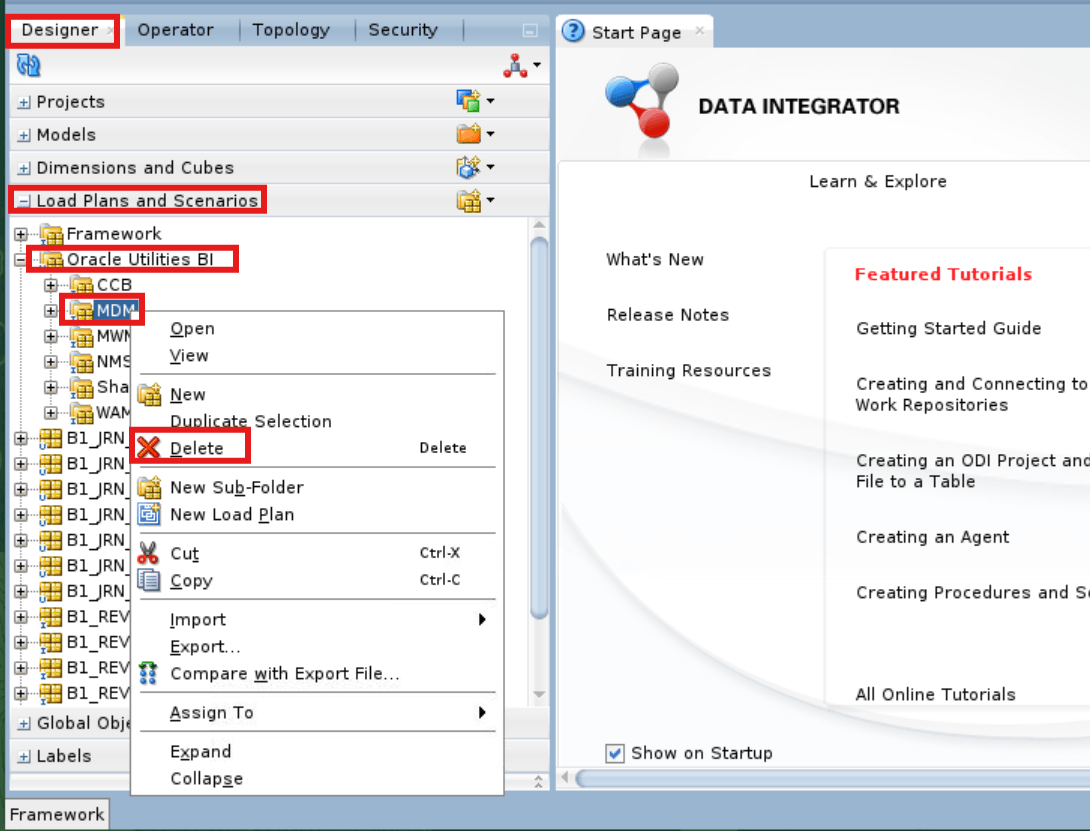This screenshot has height=831, width=1090.
Task: Click the help icon on the Start Page tab
Action: click(x=572, y=30)
